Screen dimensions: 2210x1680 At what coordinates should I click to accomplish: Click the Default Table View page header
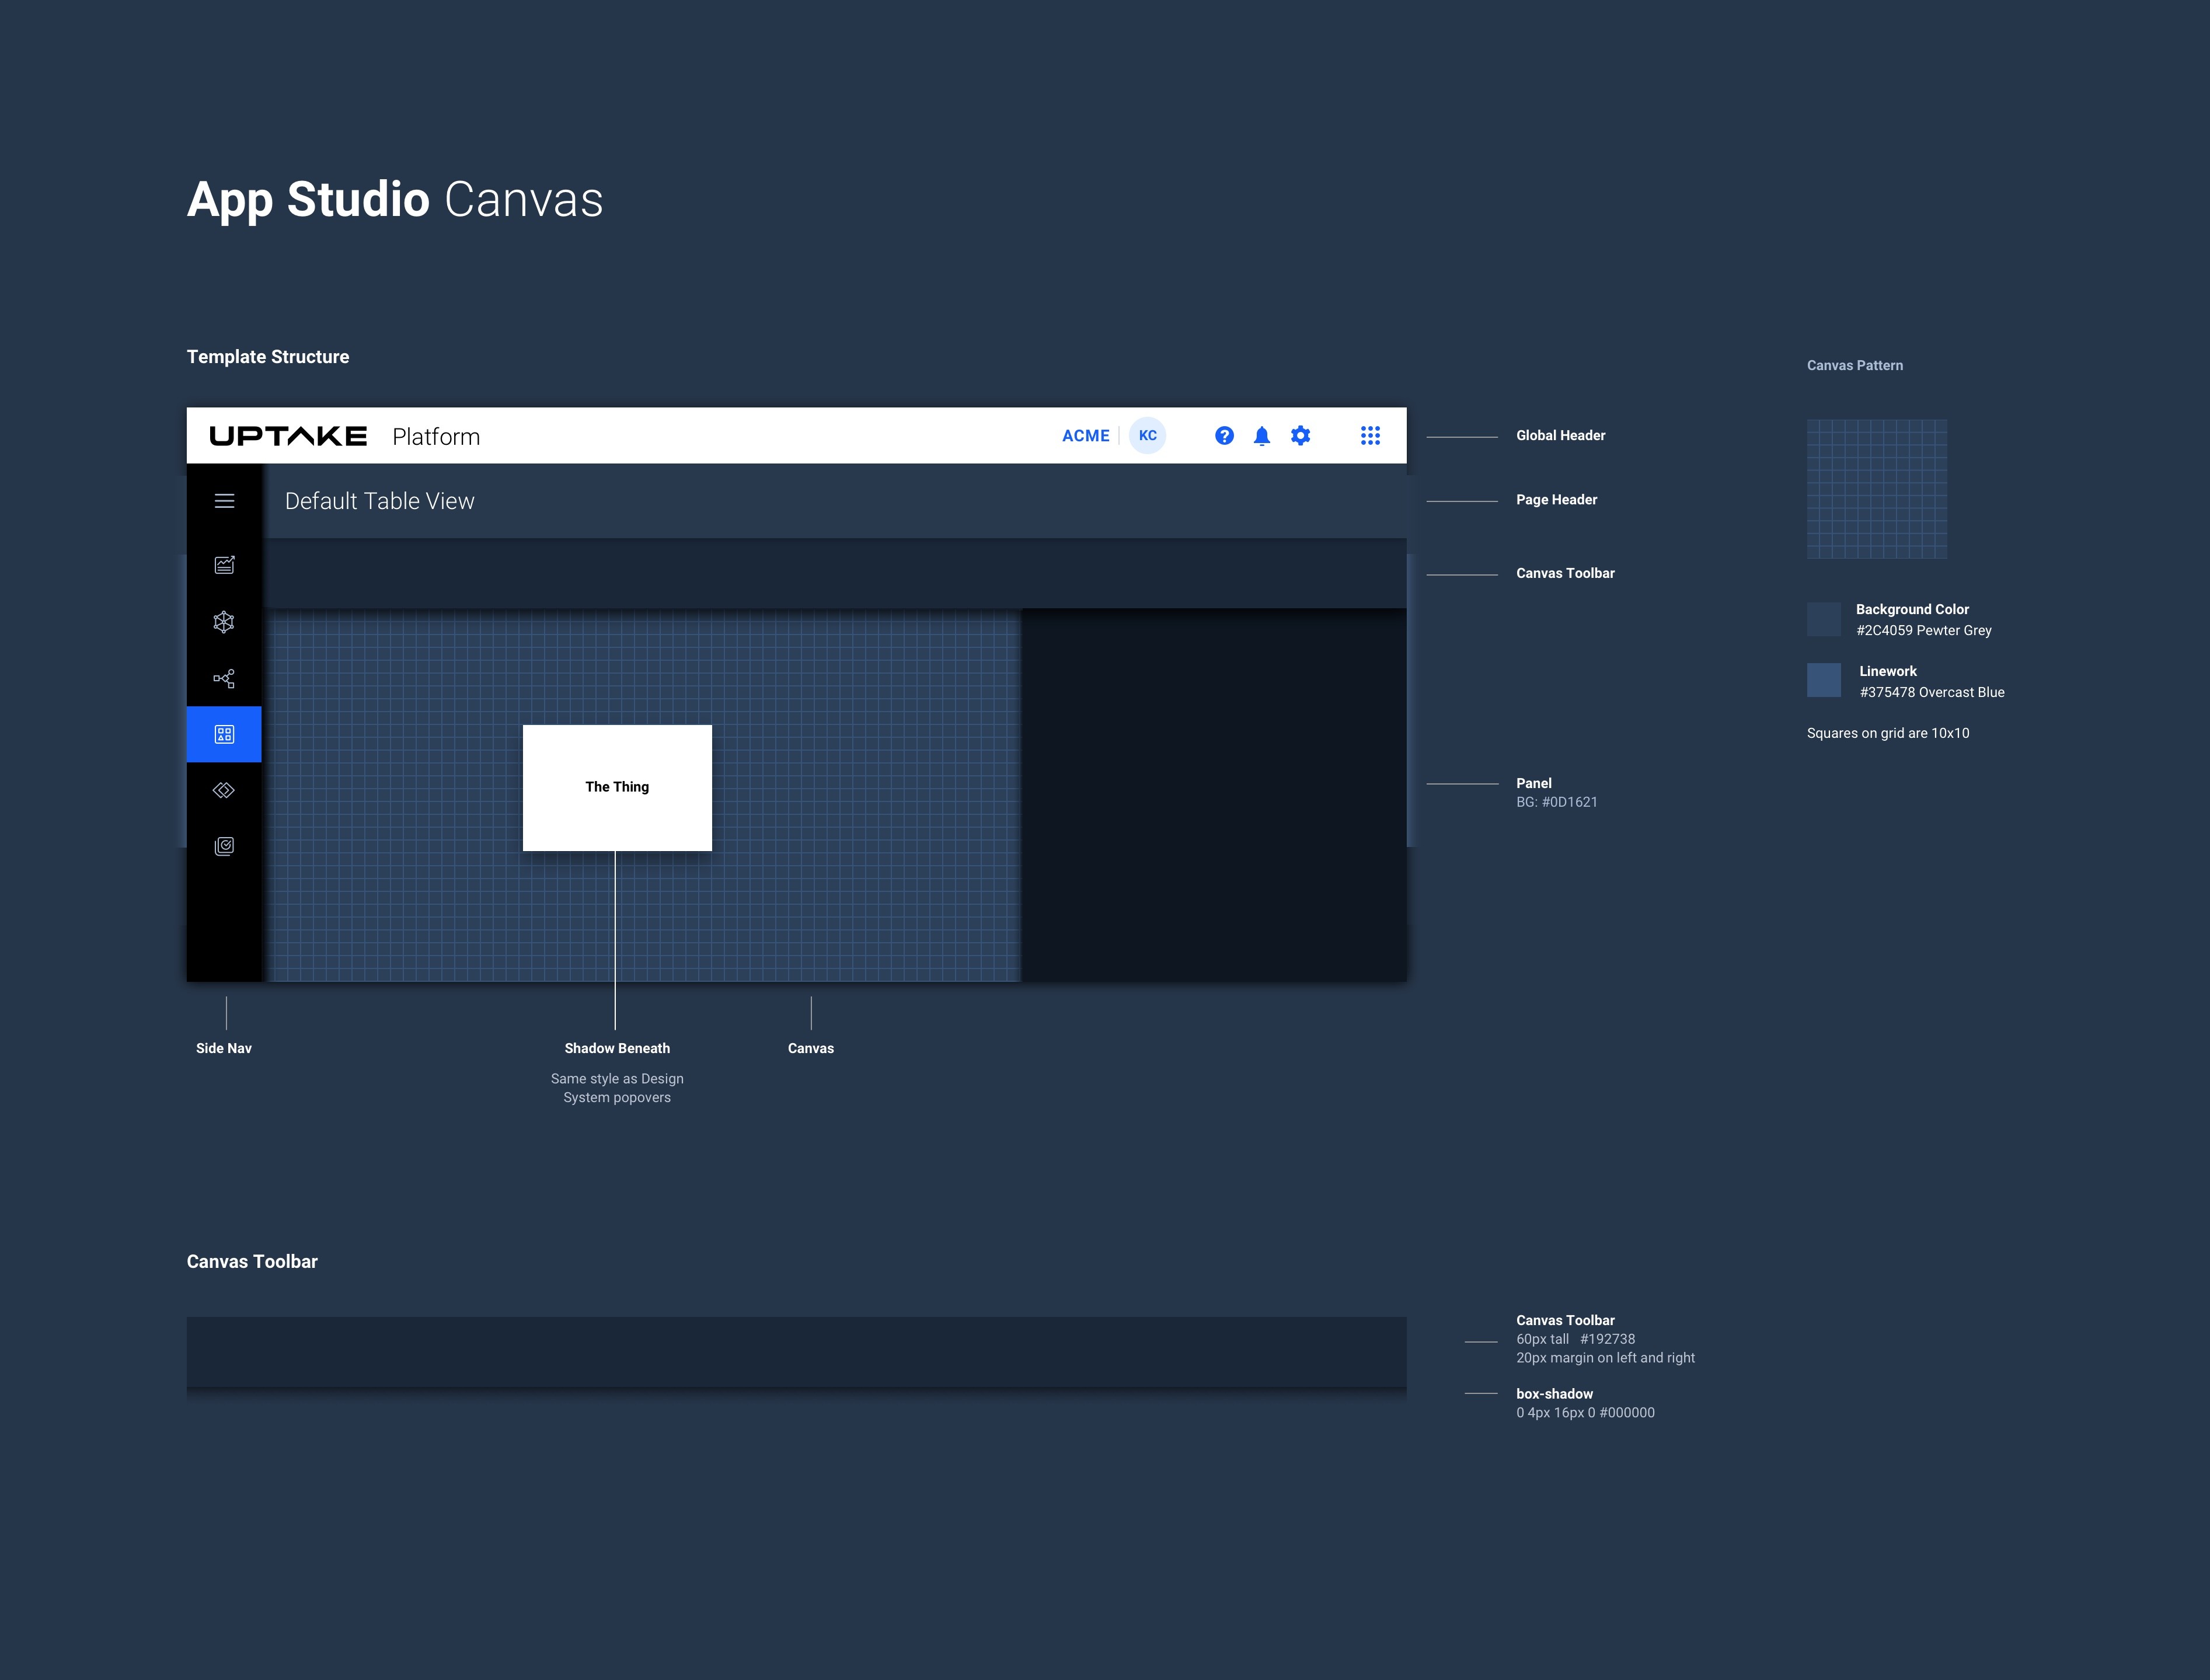[x=380, y=501]
